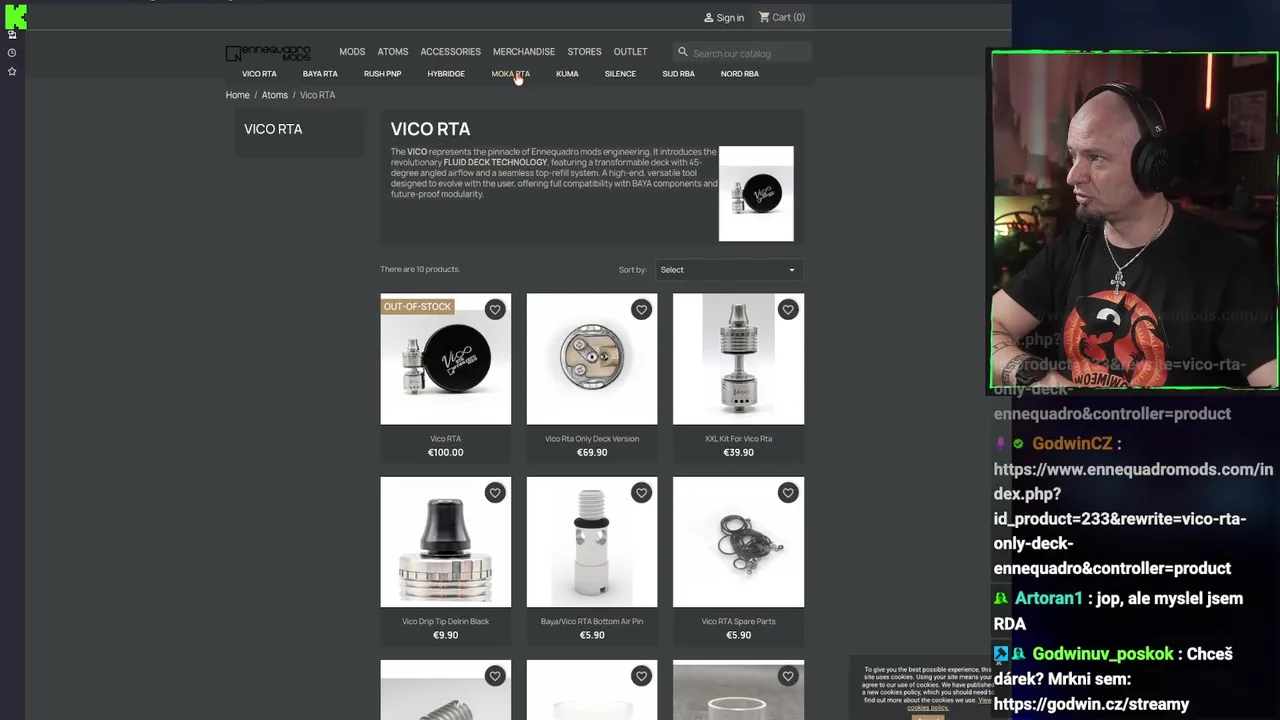Select RUSH PNP submenu item

[x=382, y=74]
